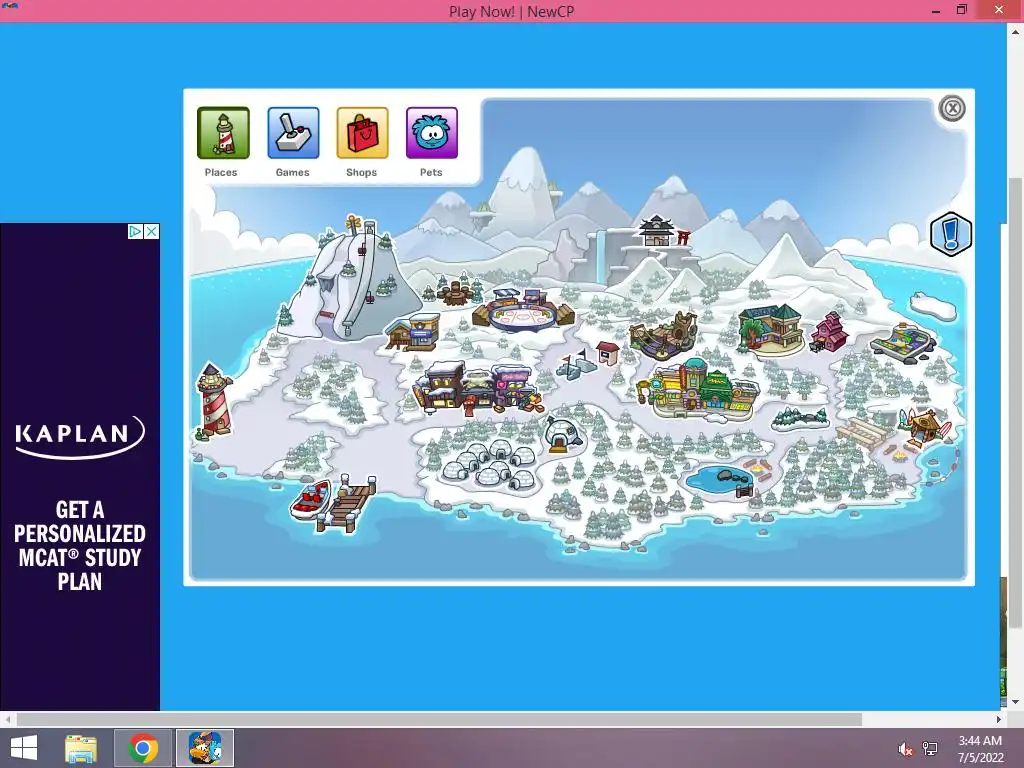Click the muted volume tray icon

[905, 749]
